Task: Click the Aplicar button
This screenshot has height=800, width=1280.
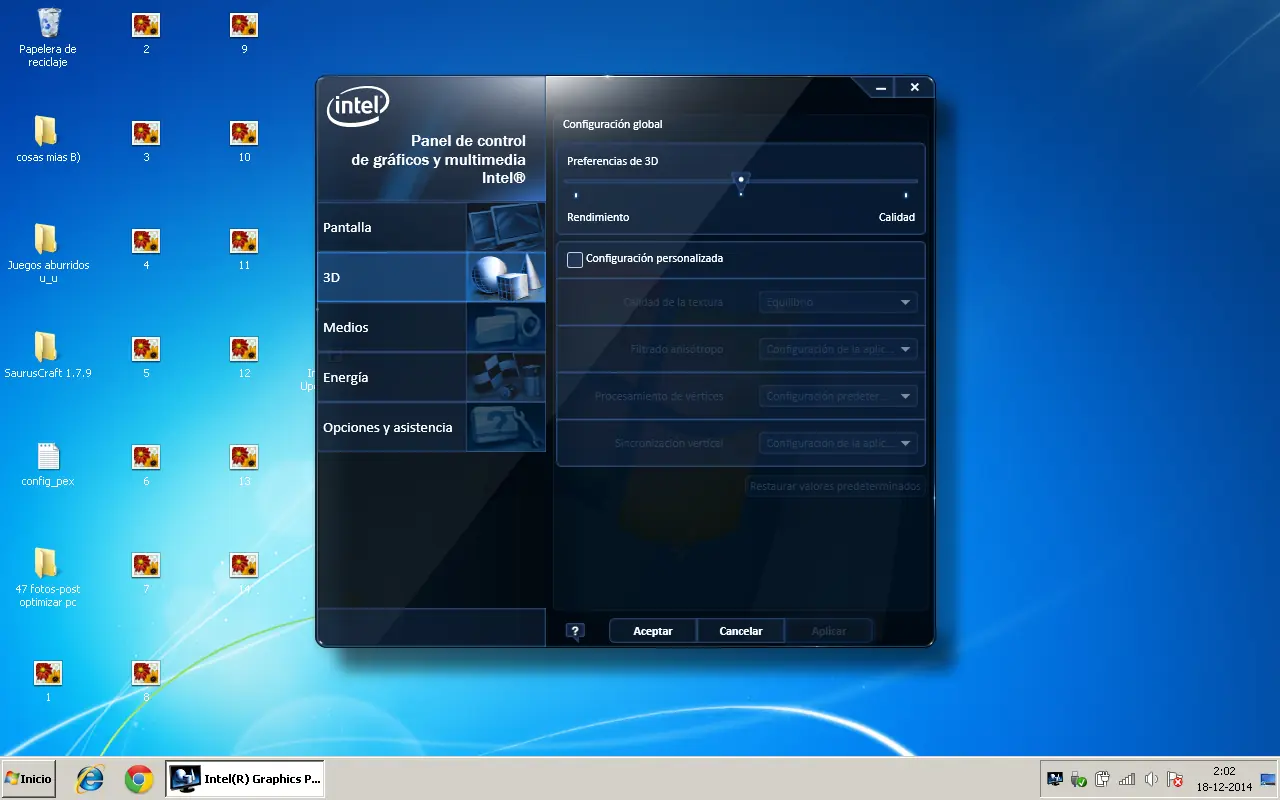Action: pos(829,631)
